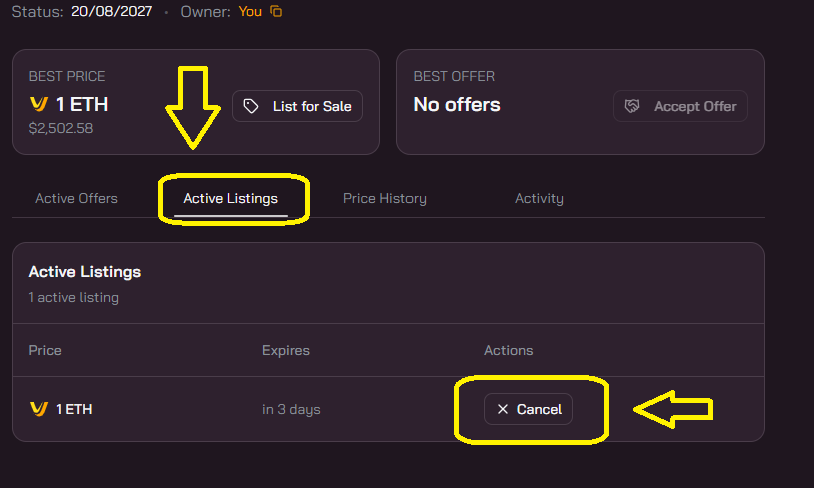The height and width of the screenshot is (488, 814).
Task: Select the Activity tab
Action: point(539,198)
